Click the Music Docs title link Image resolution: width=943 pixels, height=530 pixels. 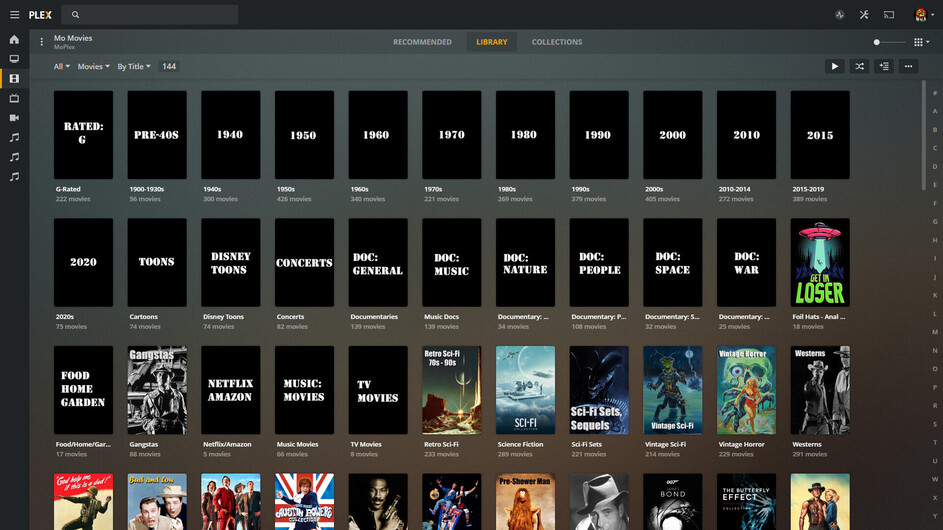441,316
